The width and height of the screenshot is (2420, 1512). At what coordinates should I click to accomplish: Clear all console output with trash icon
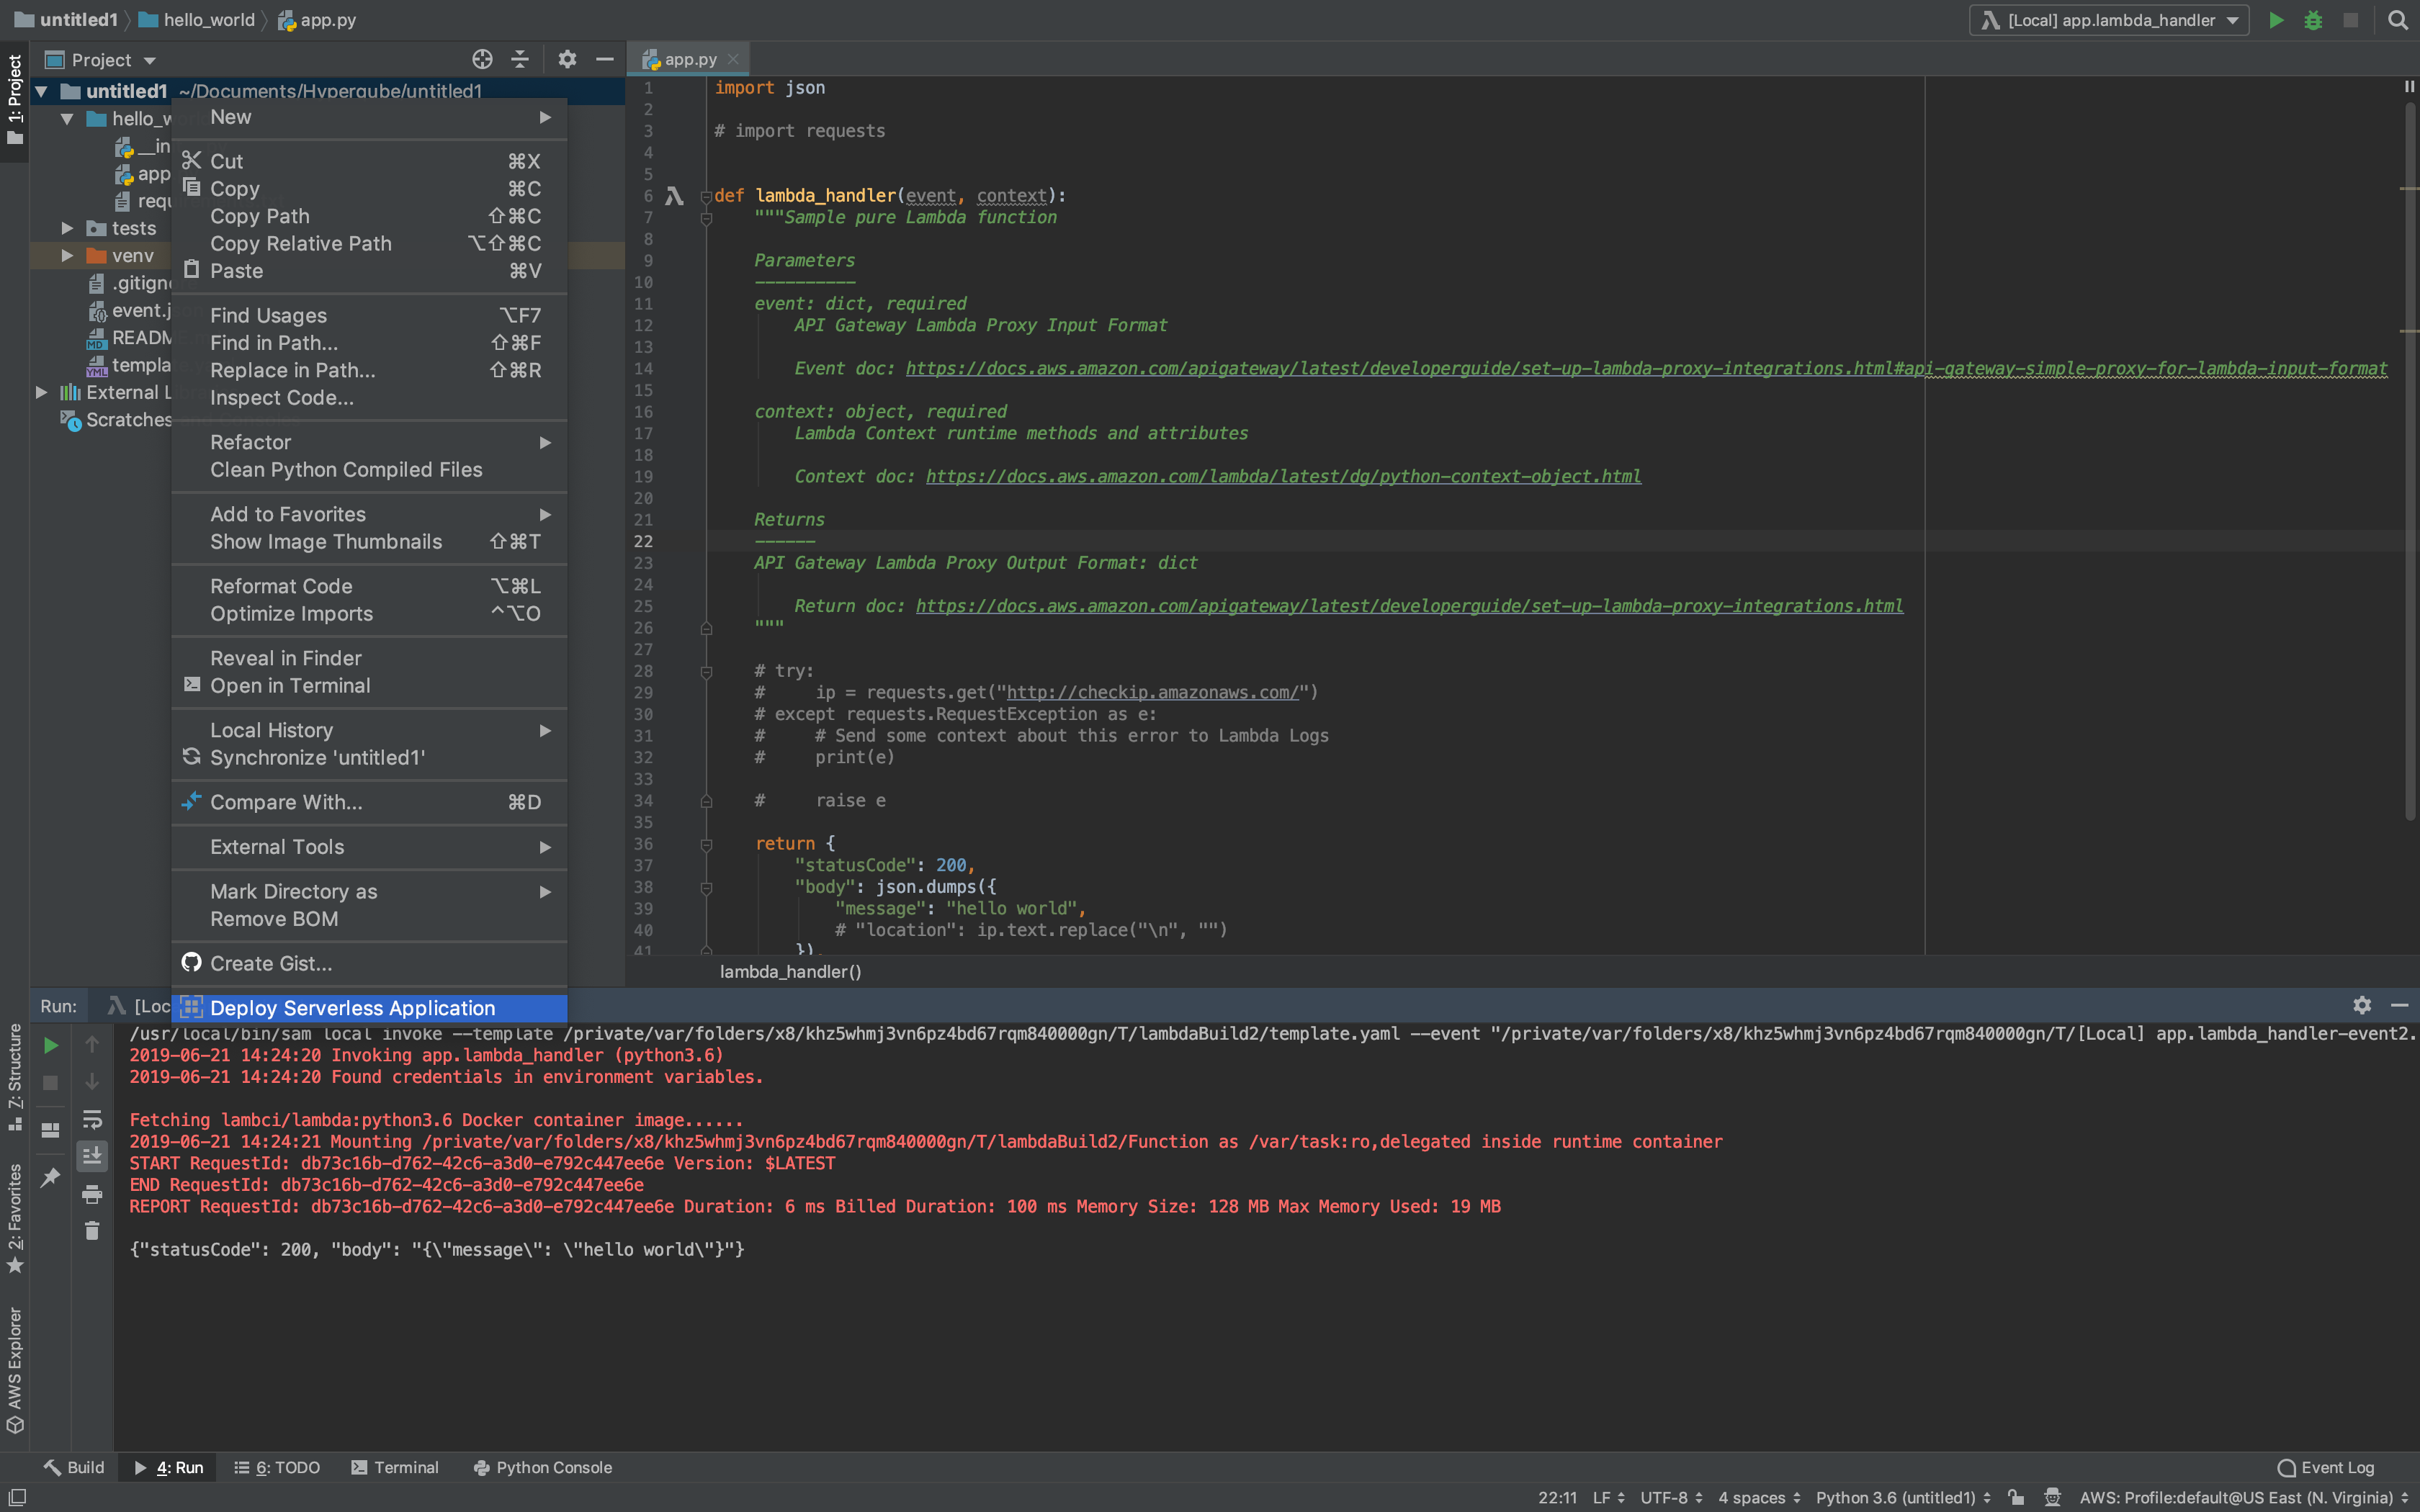coord(92,1230)
